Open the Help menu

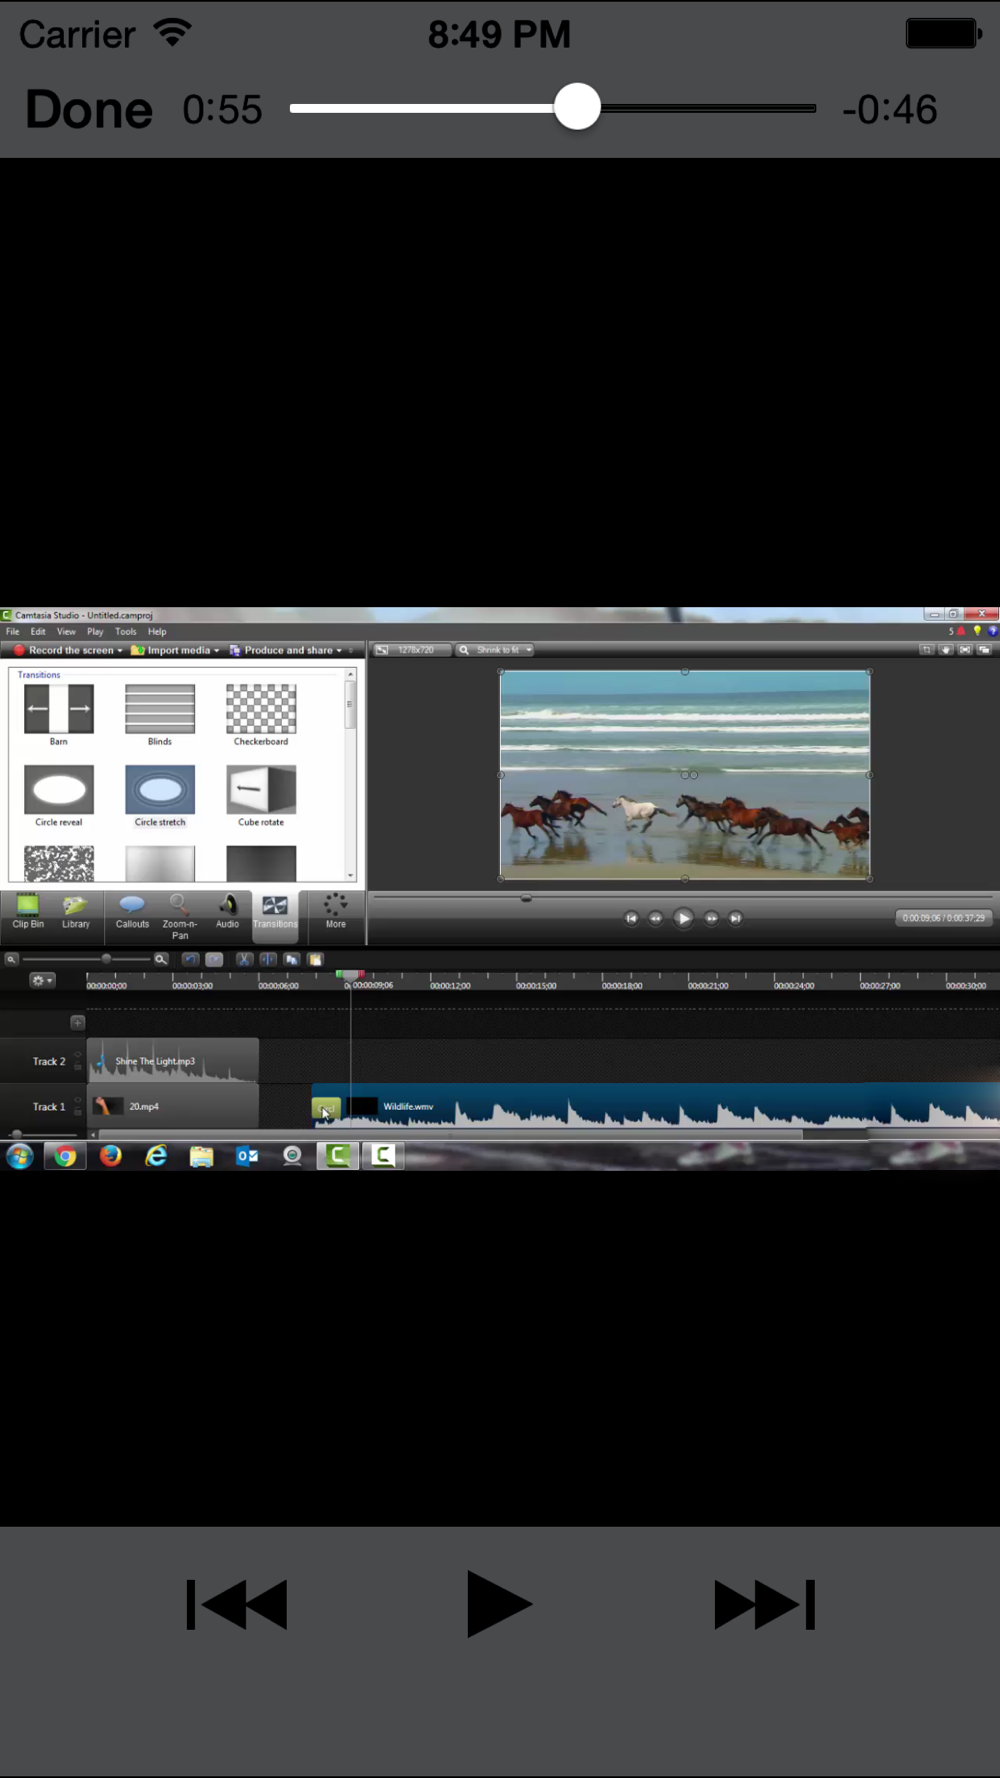click(x=157, y=632)
